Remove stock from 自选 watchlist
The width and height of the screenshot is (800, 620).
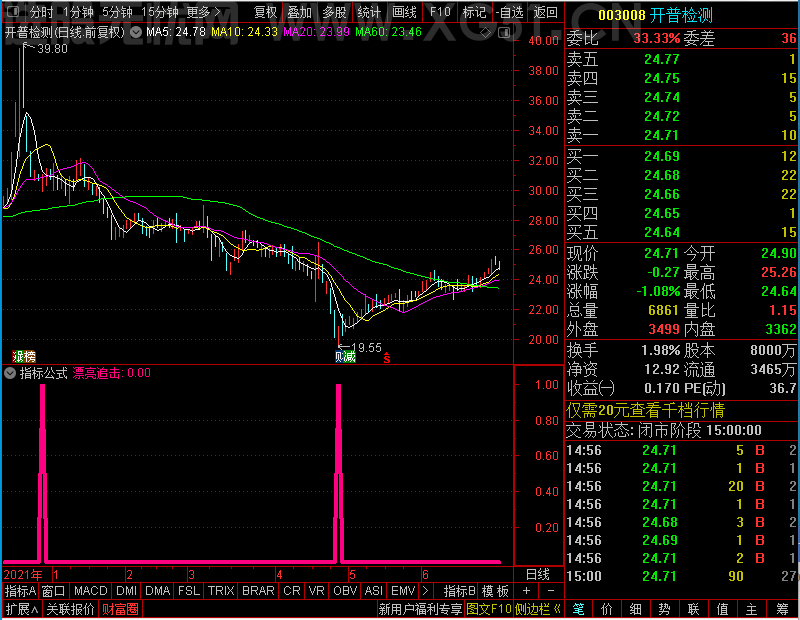[x=510, y=12]
